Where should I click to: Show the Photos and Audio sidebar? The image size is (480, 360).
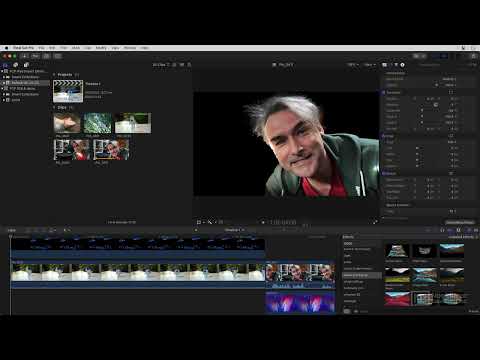click(16, 65)
